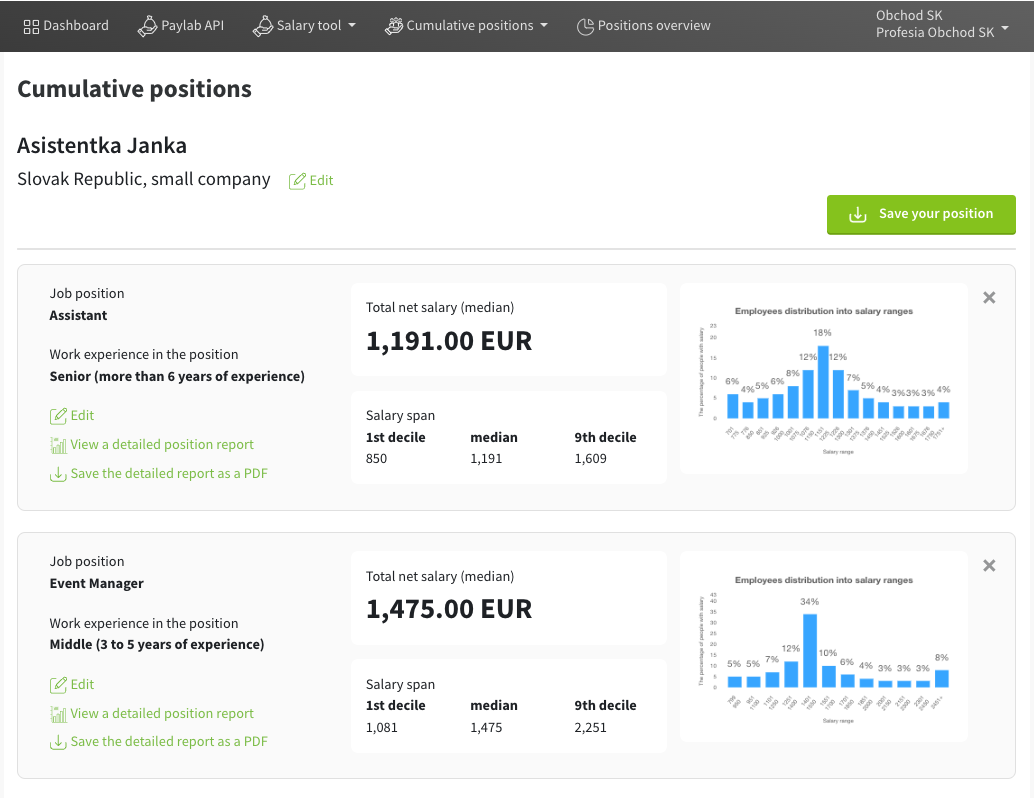
Task: Click the Paylab API hand icon
Action: [x=147, y=26]
